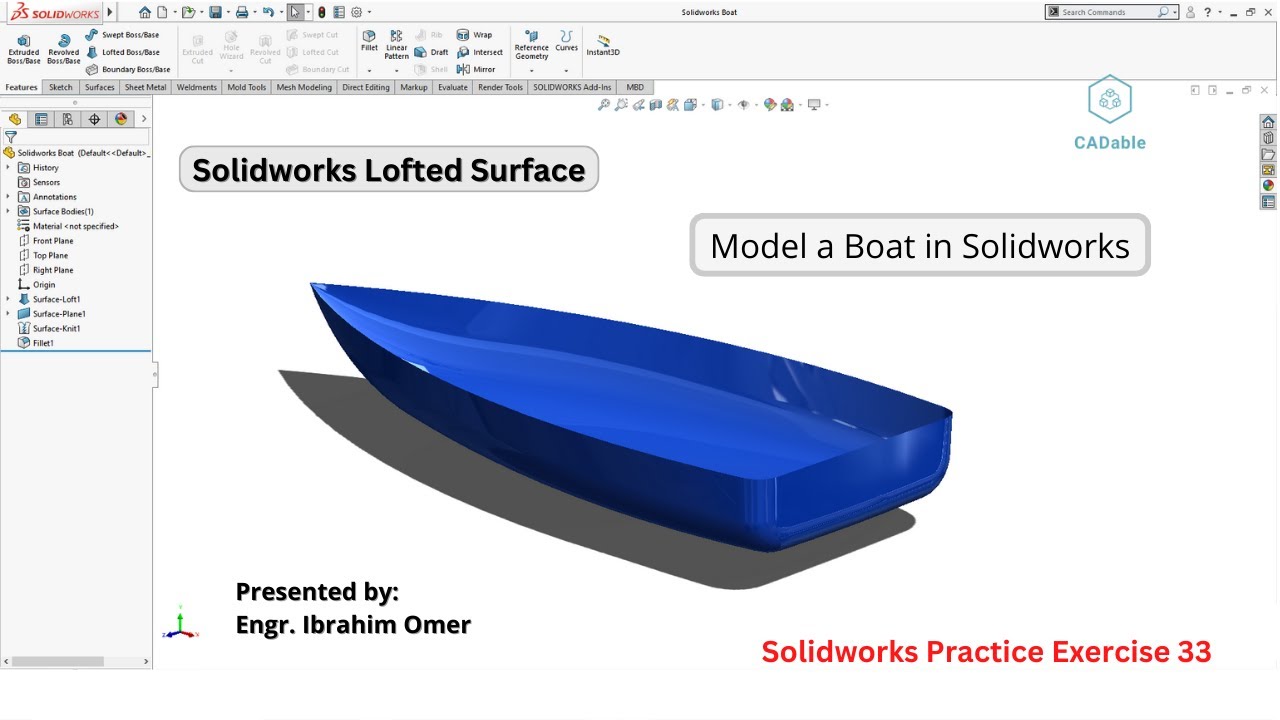This screenshot has width=1280, height=720.
Task: Click the Select cursor tool
Action: 295,12
